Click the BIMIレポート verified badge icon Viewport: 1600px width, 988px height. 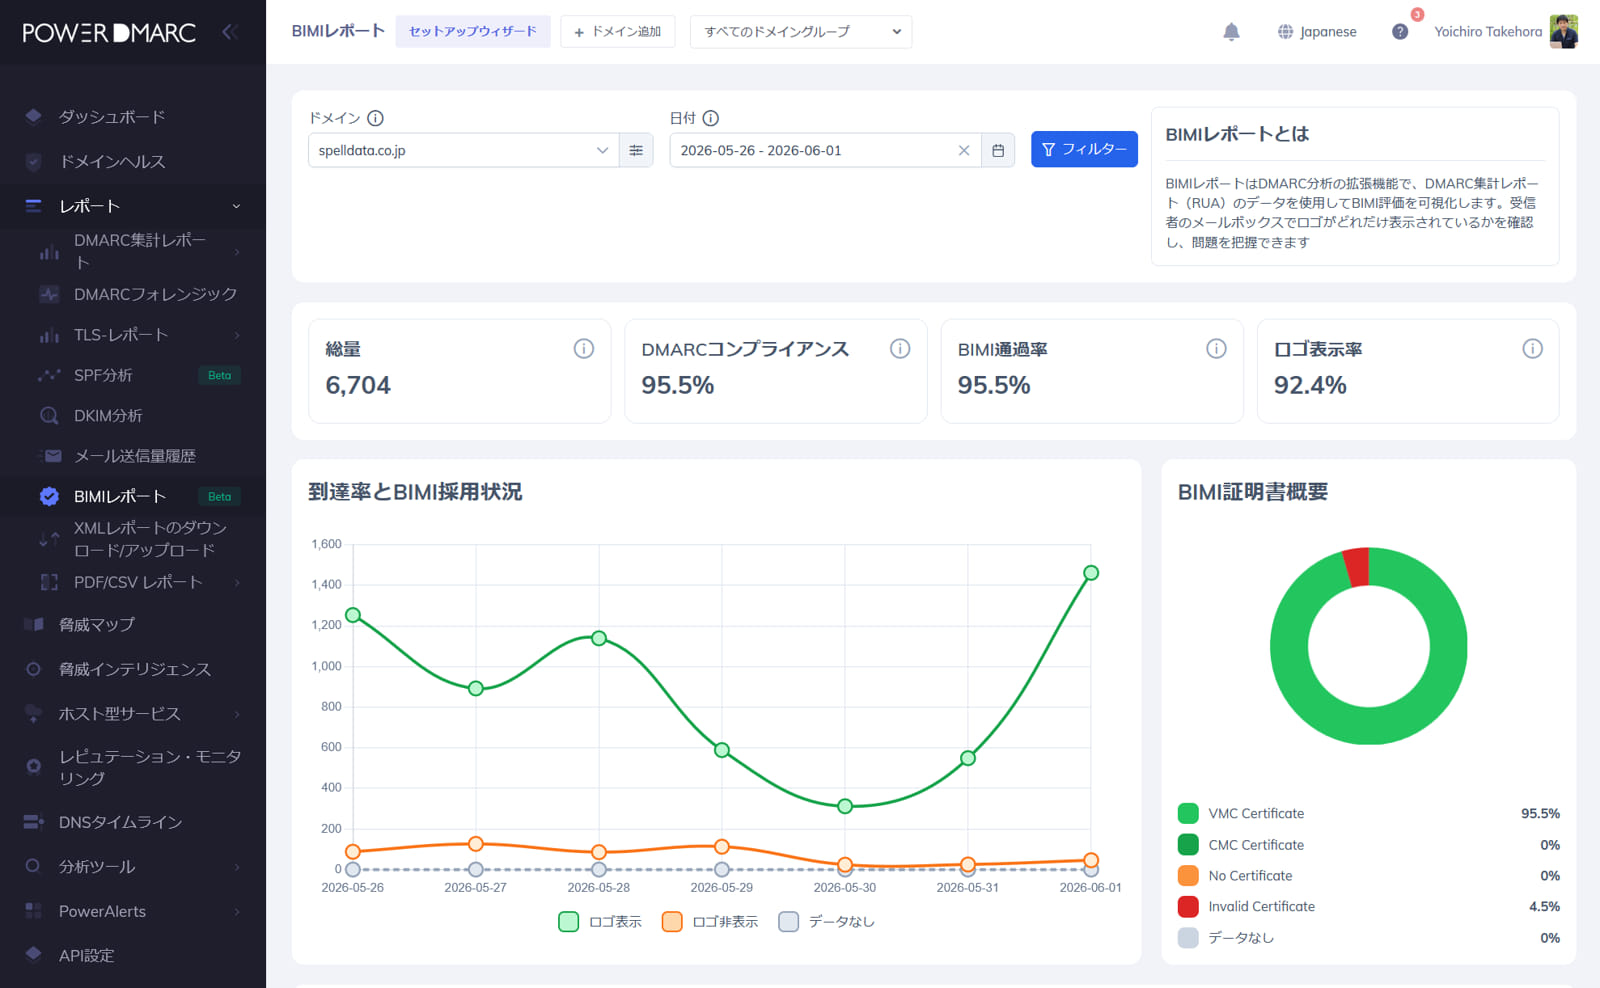tap(49, 496)
